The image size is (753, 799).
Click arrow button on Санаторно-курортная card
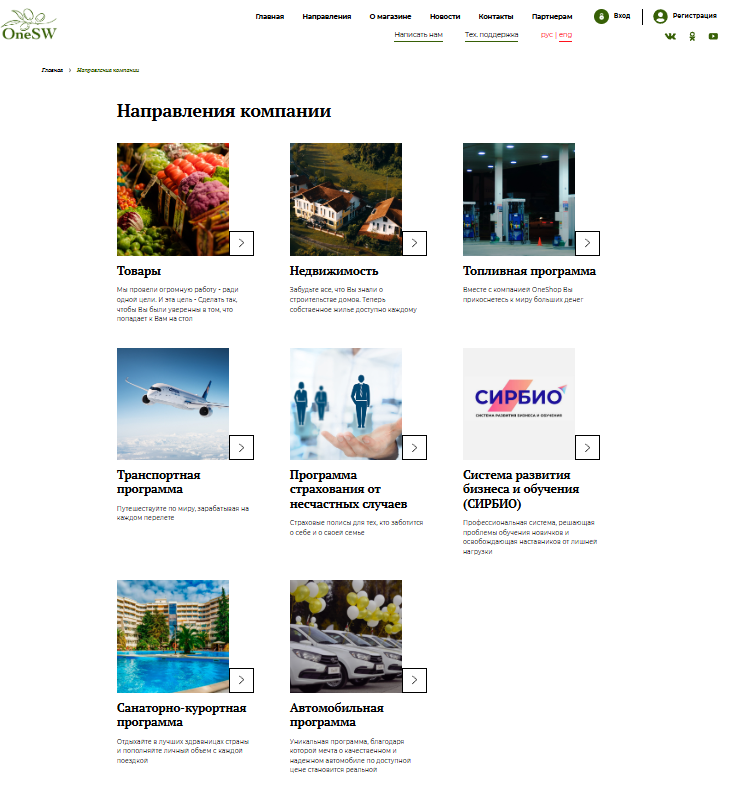pyautogui.click(x=241, y=680)
